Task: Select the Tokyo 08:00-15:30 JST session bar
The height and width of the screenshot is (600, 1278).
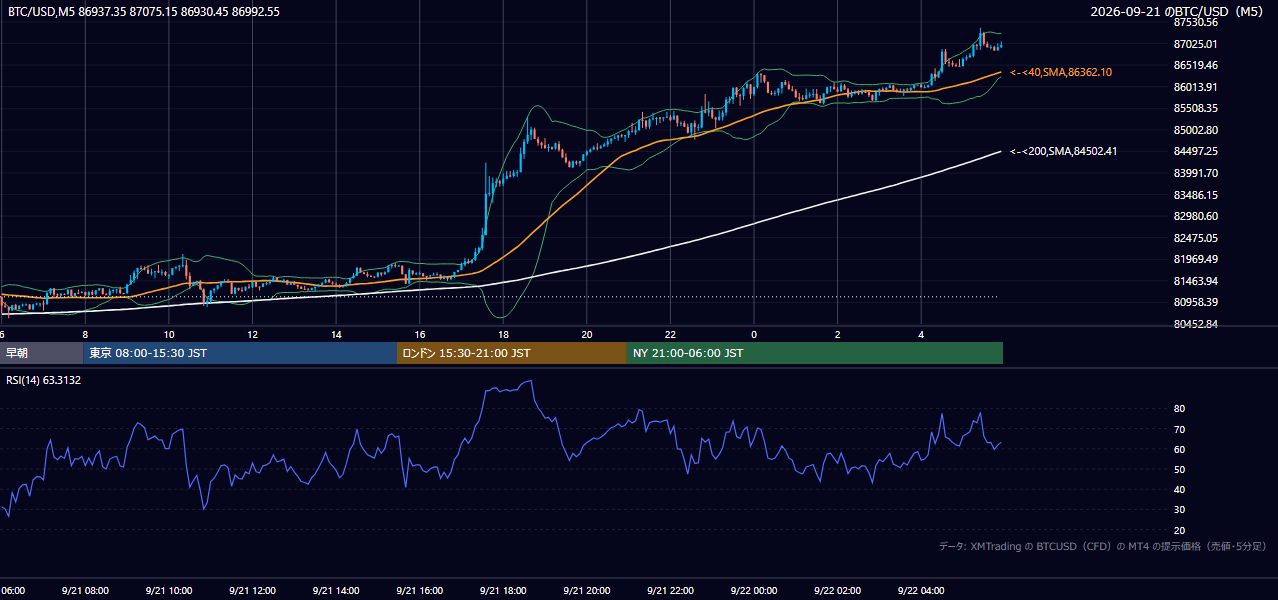Action: point(240,353)
